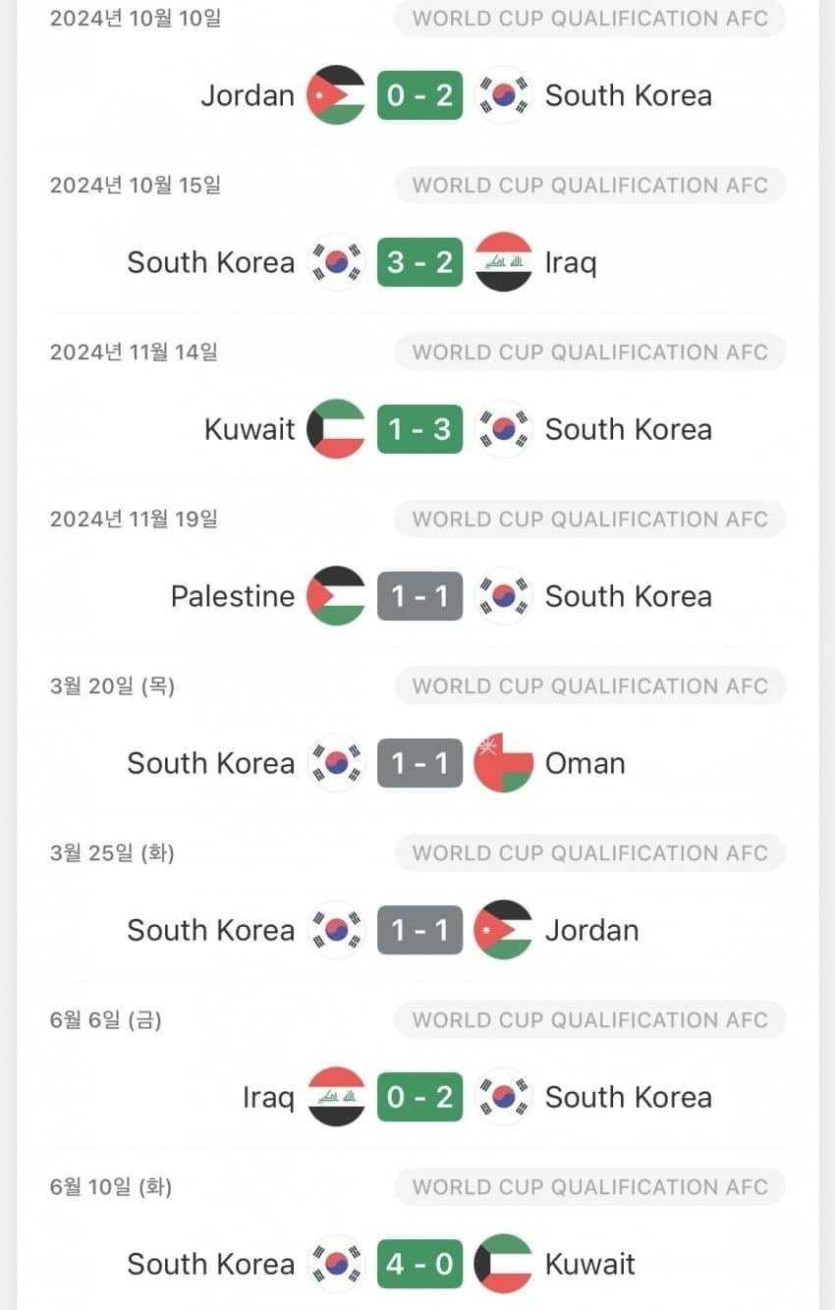Click the Kuwait flag in the 4 - 0 match

(504, 1265)
